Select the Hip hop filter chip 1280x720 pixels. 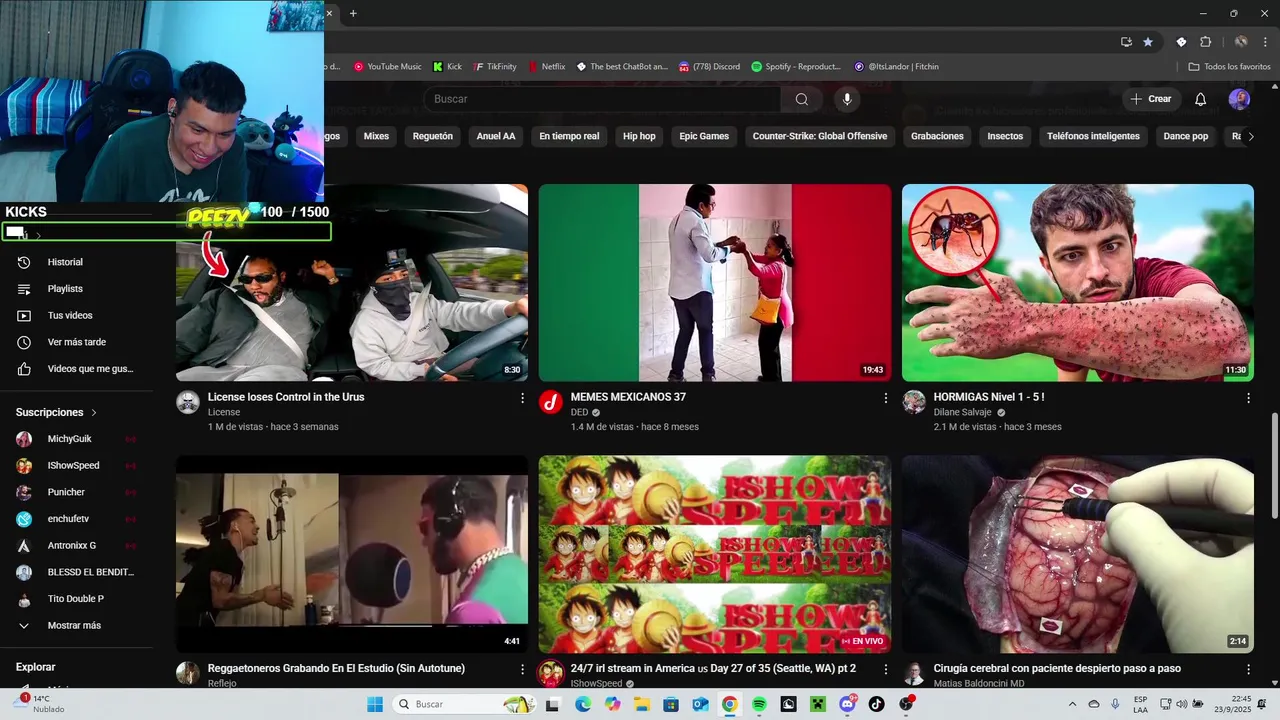(639, 136)
